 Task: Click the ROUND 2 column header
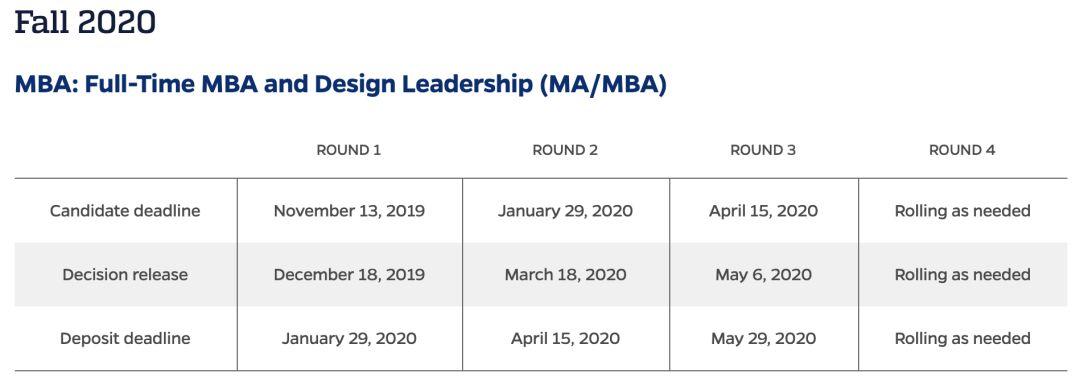(x=565, y=150)
